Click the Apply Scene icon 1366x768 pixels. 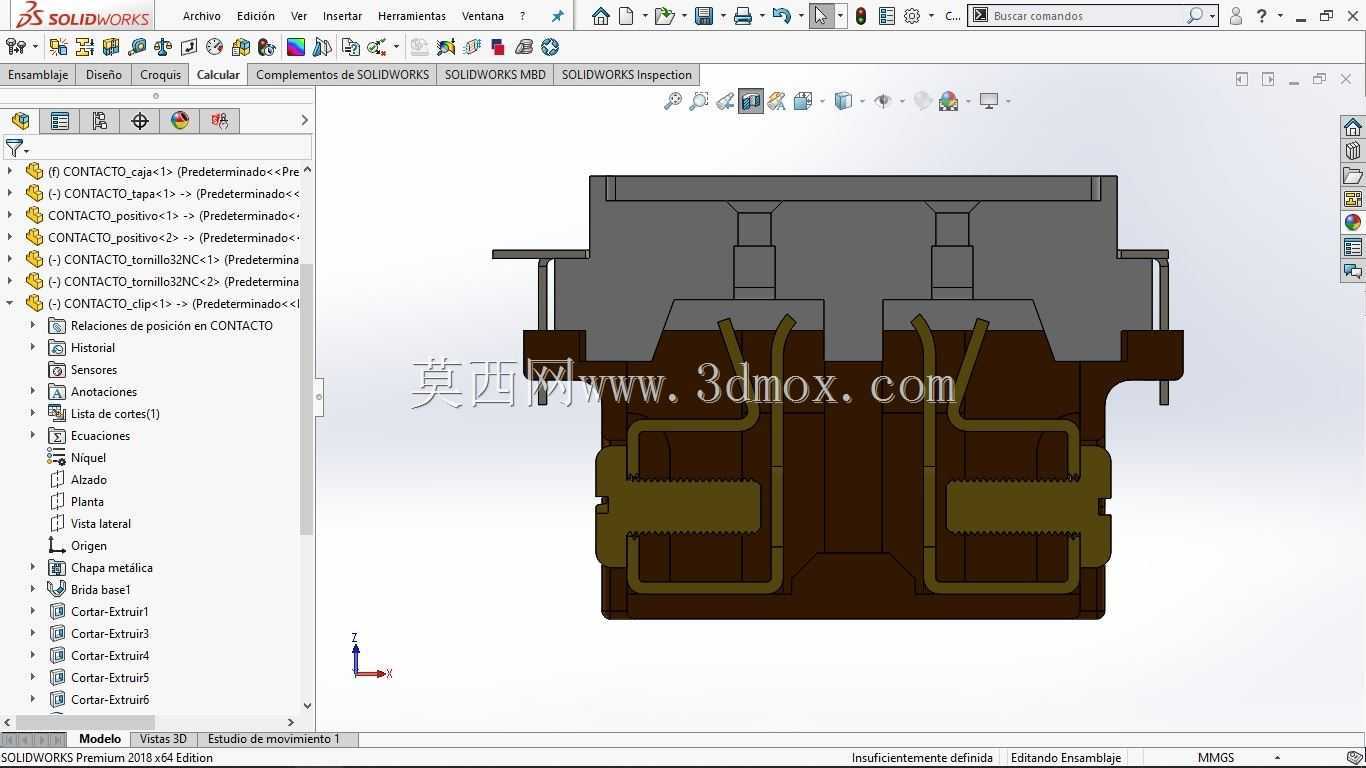(949, 101)
